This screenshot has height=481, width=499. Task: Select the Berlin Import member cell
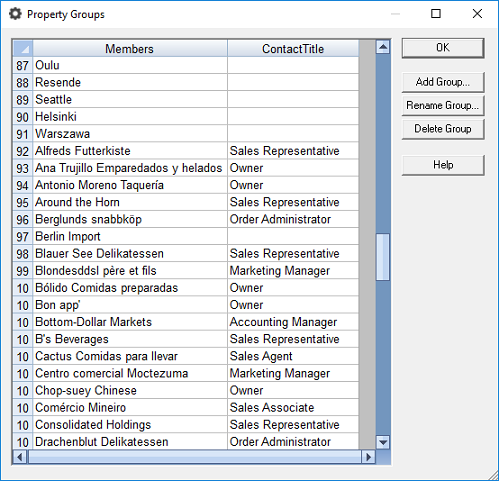click(x=130, y=237)
